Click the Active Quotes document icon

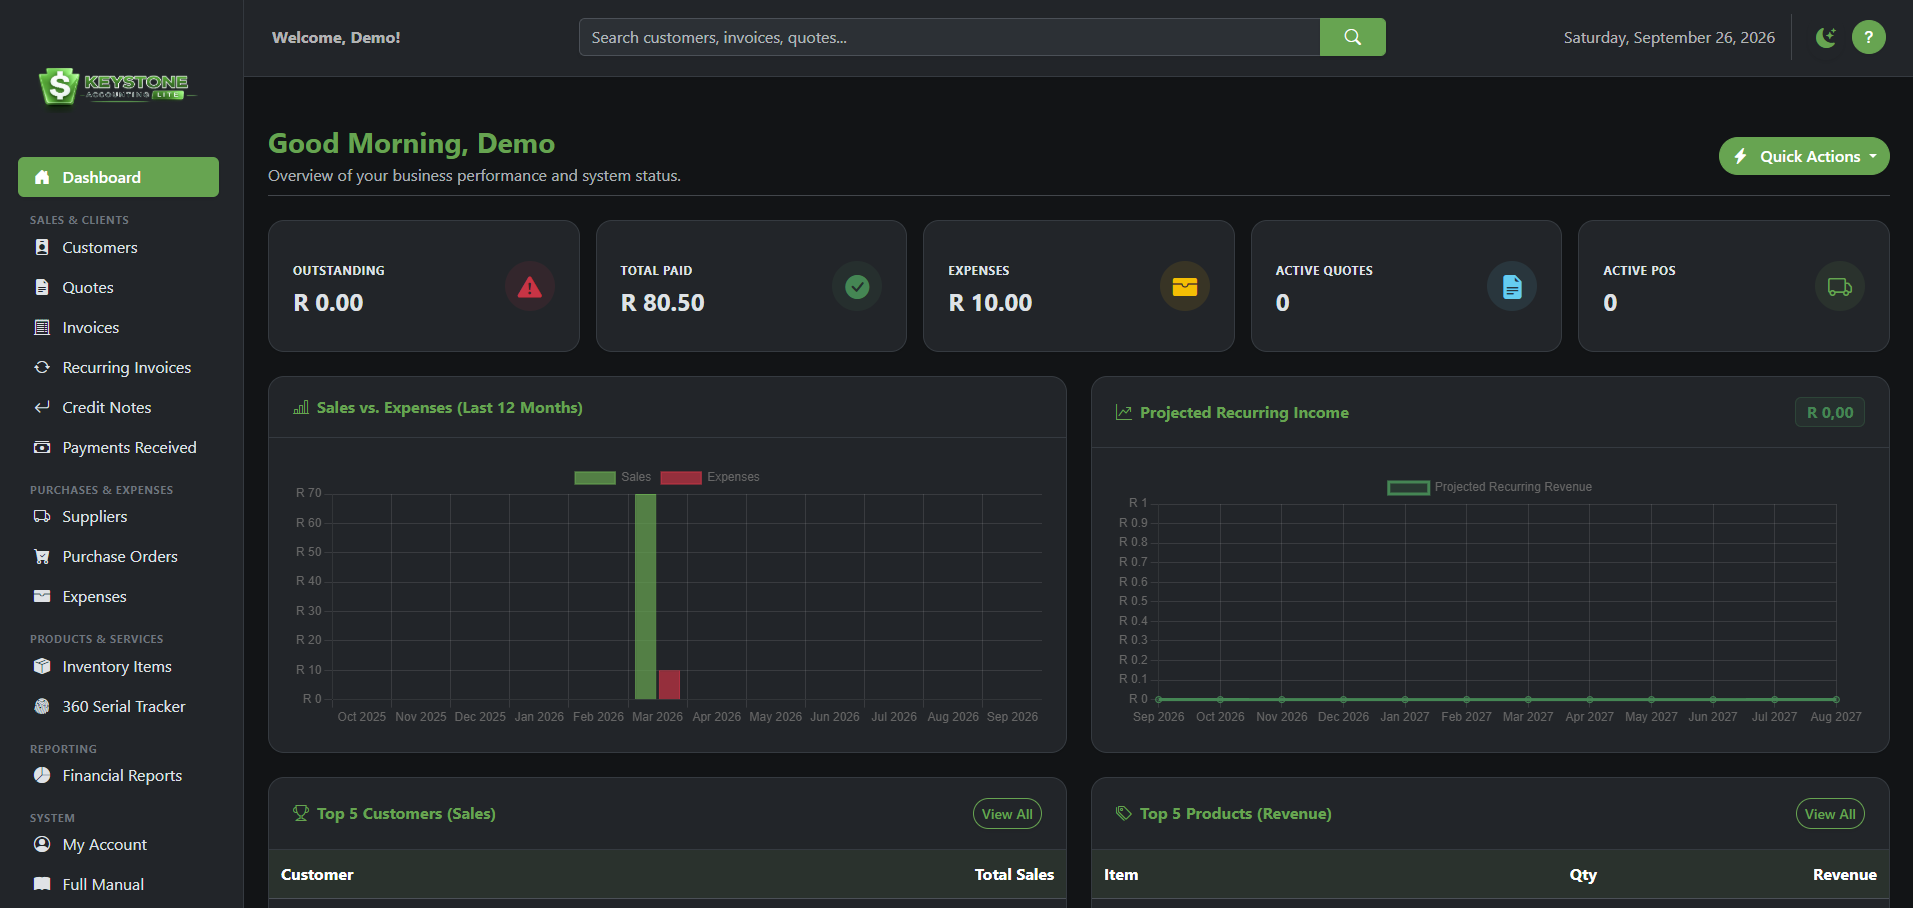[x=1512, y=287]
